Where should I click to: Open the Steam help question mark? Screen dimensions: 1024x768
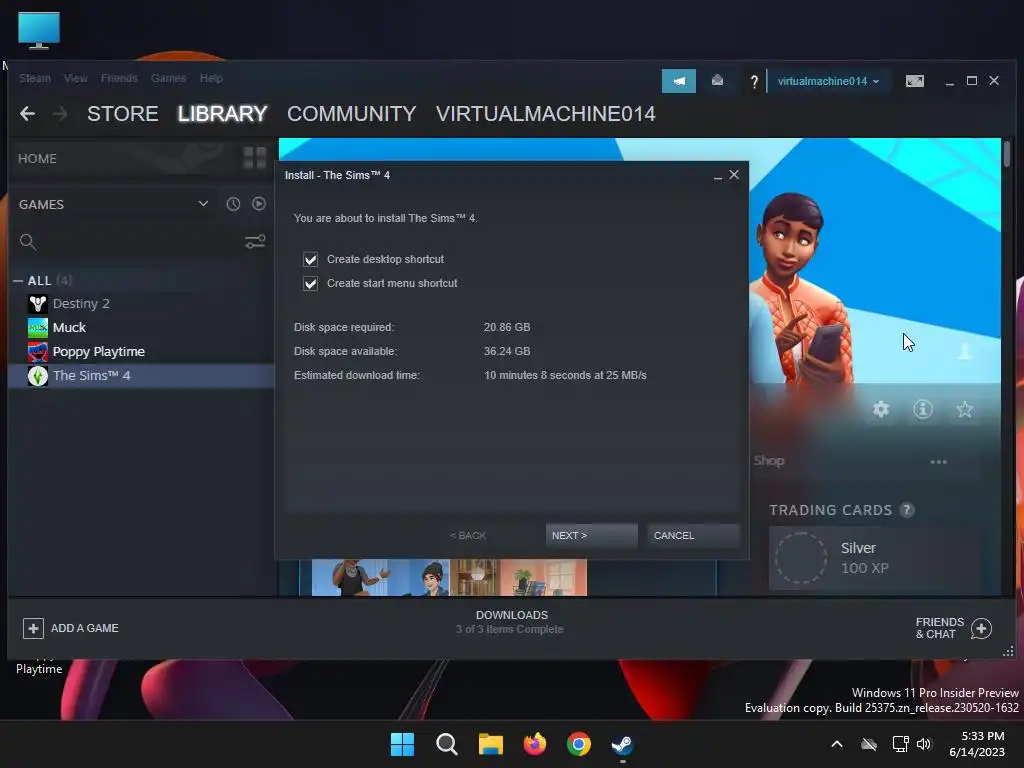[x=754, y=82]
